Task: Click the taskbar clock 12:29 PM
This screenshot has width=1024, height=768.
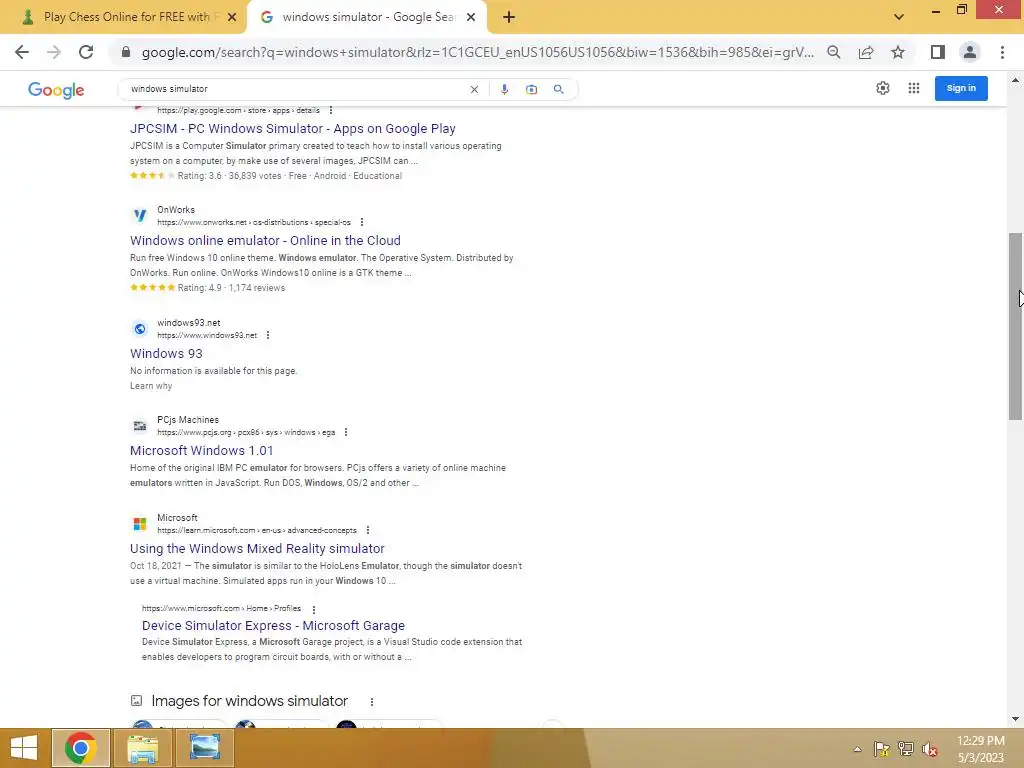Action: (980, 741)
